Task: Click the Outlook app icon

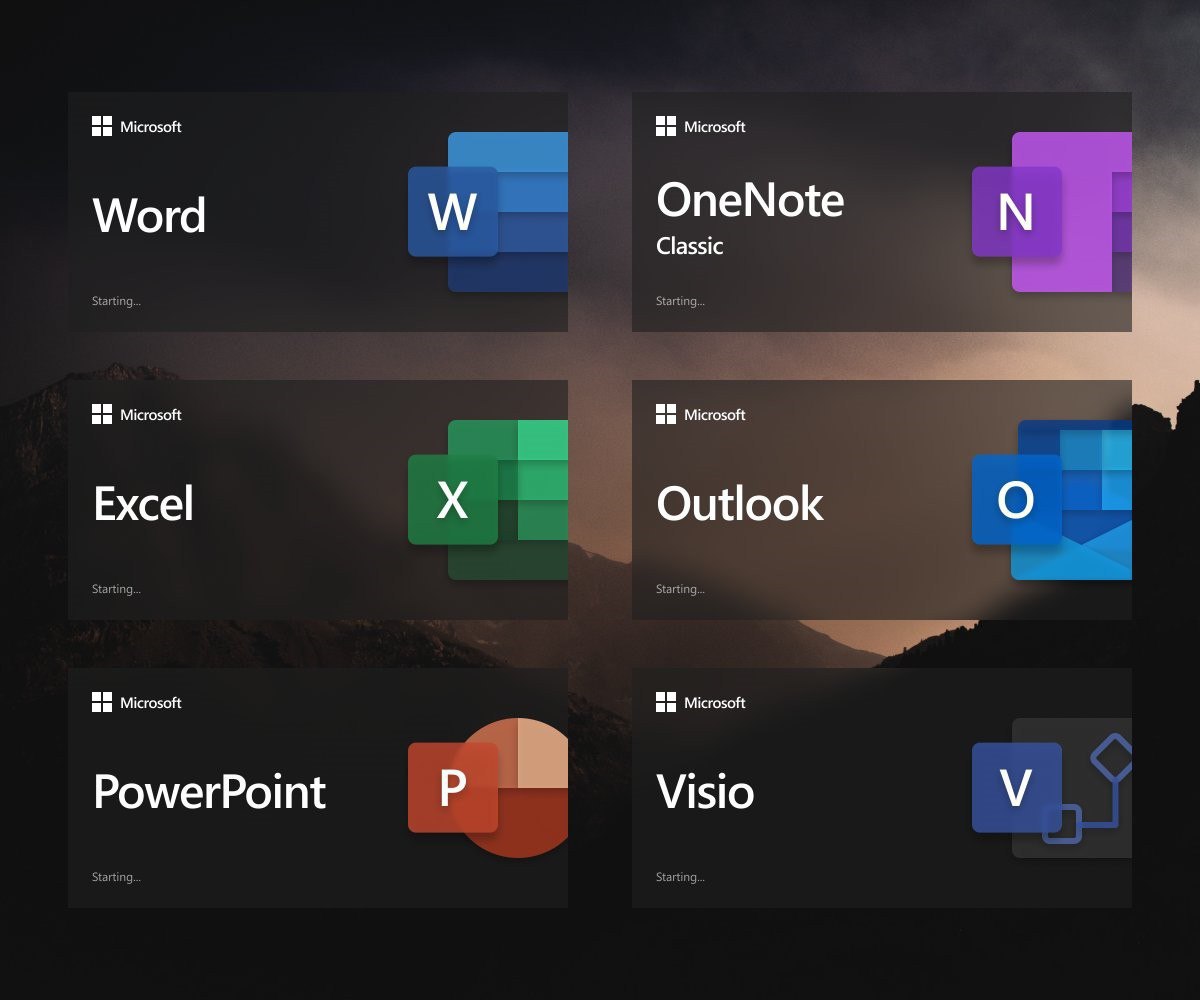Action: point(1052,500)
